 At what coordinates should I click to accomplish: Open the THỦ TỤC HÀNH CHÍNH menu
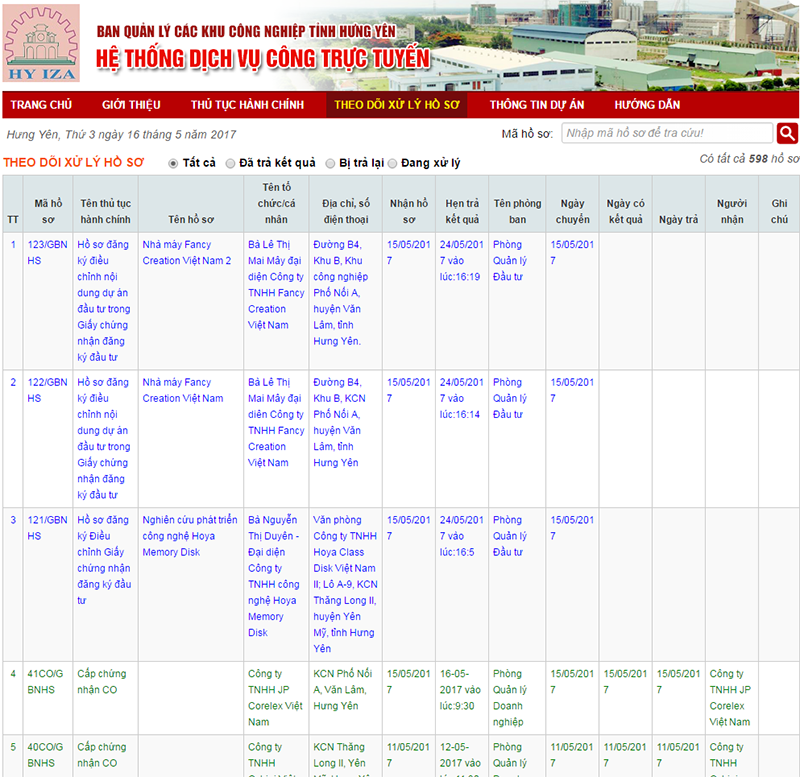pyautogui.click(x=247, y=105)
